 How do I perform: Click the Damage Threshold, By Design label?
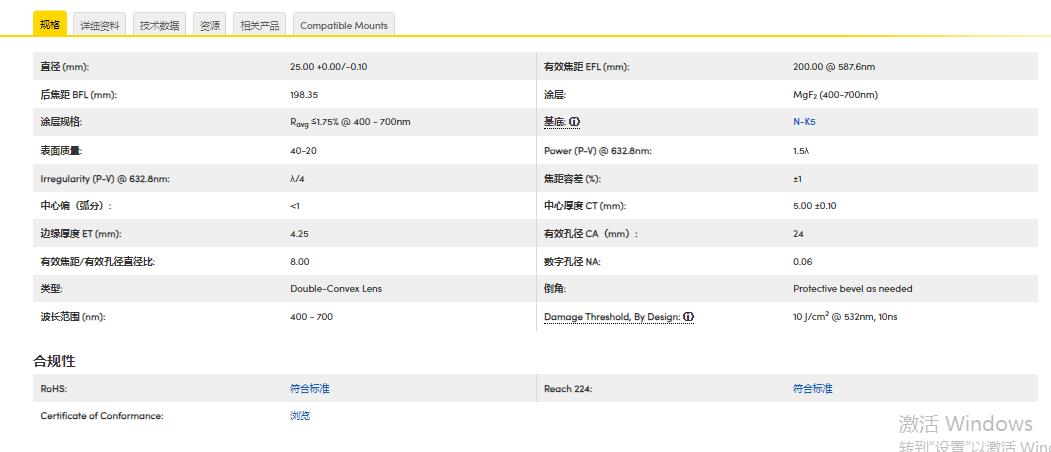tap(612, 317)
